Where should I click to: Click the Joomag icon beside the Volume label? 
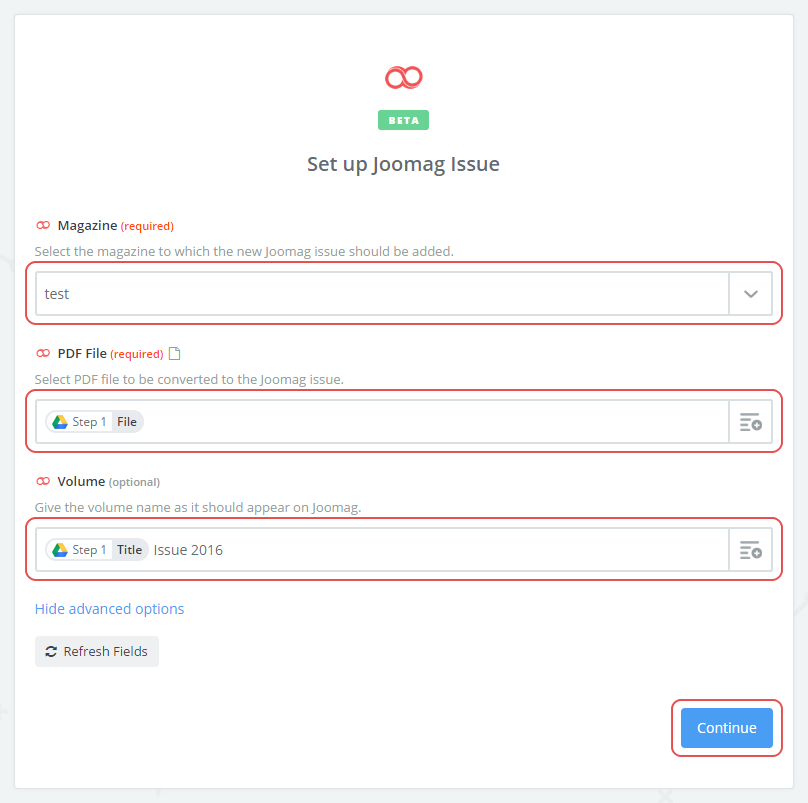pyautogui.click(x=43, y=482)
